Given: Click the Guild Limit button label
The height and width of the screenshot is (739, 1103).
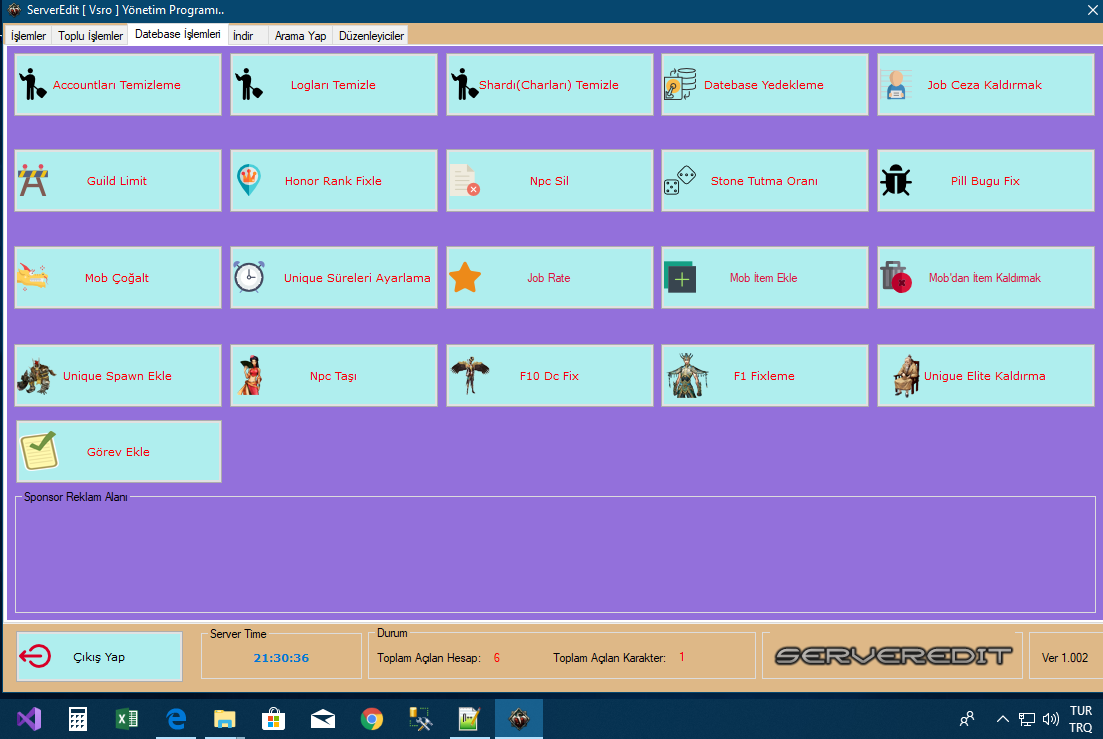Looking at the screenshot, I should tap(117, 181).
